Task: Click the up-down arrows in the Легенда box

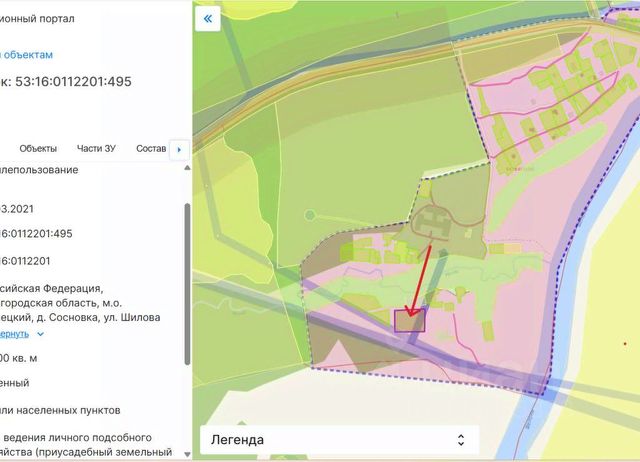Action: pos(461,440)
